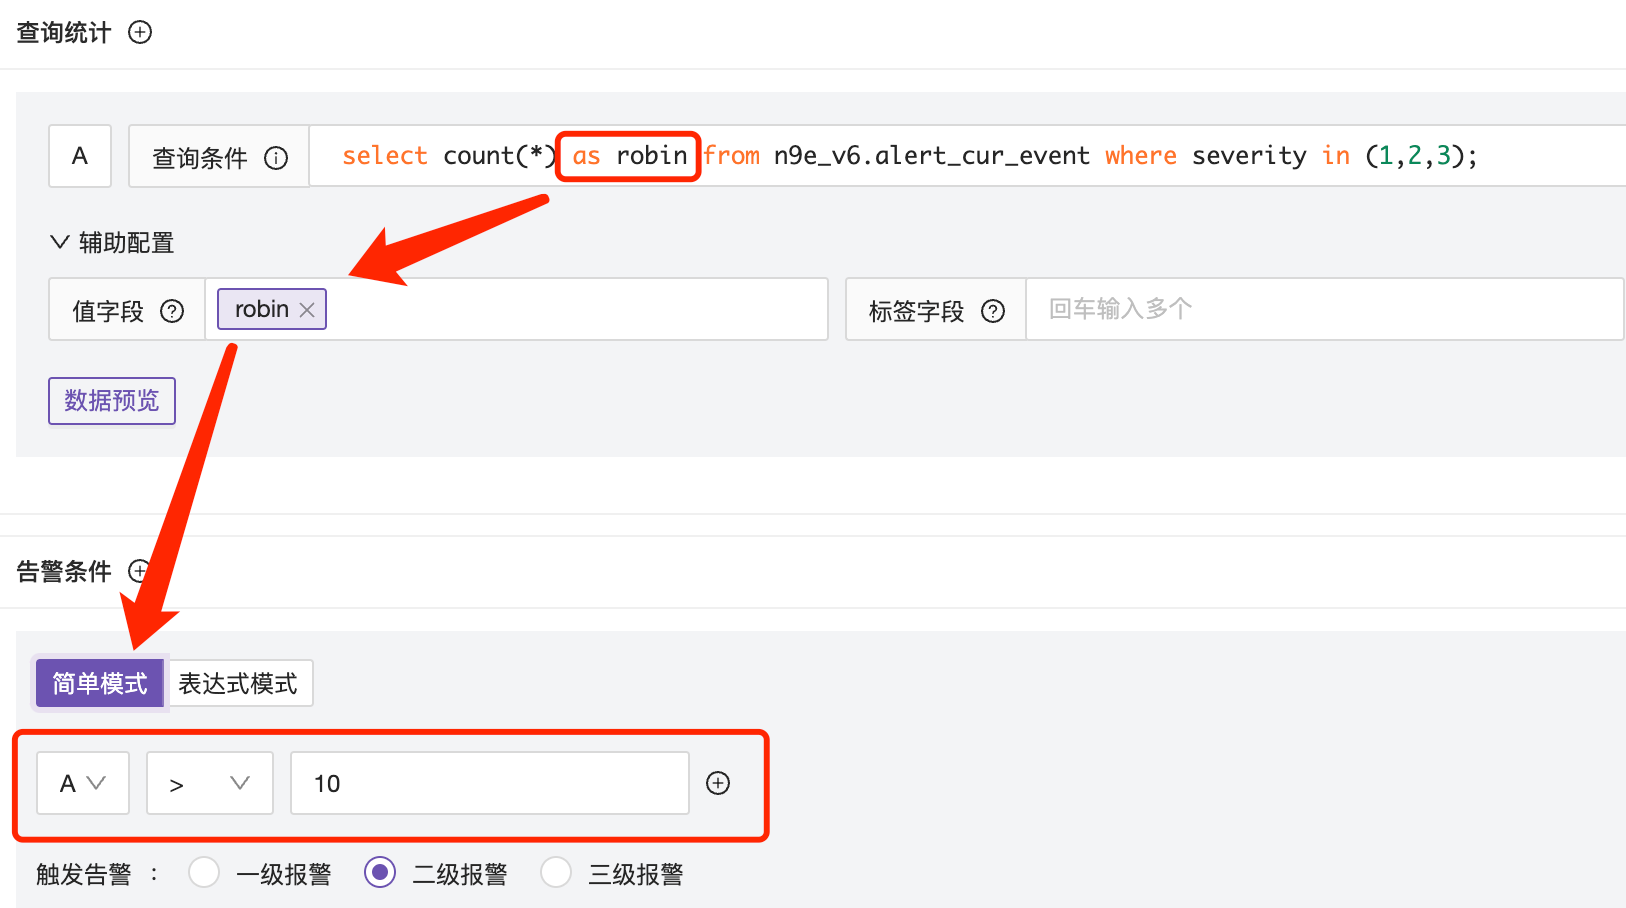The image size is (1626, 908).
Task: Collapse the 辅助配置 section
Action: click(59, 242)
